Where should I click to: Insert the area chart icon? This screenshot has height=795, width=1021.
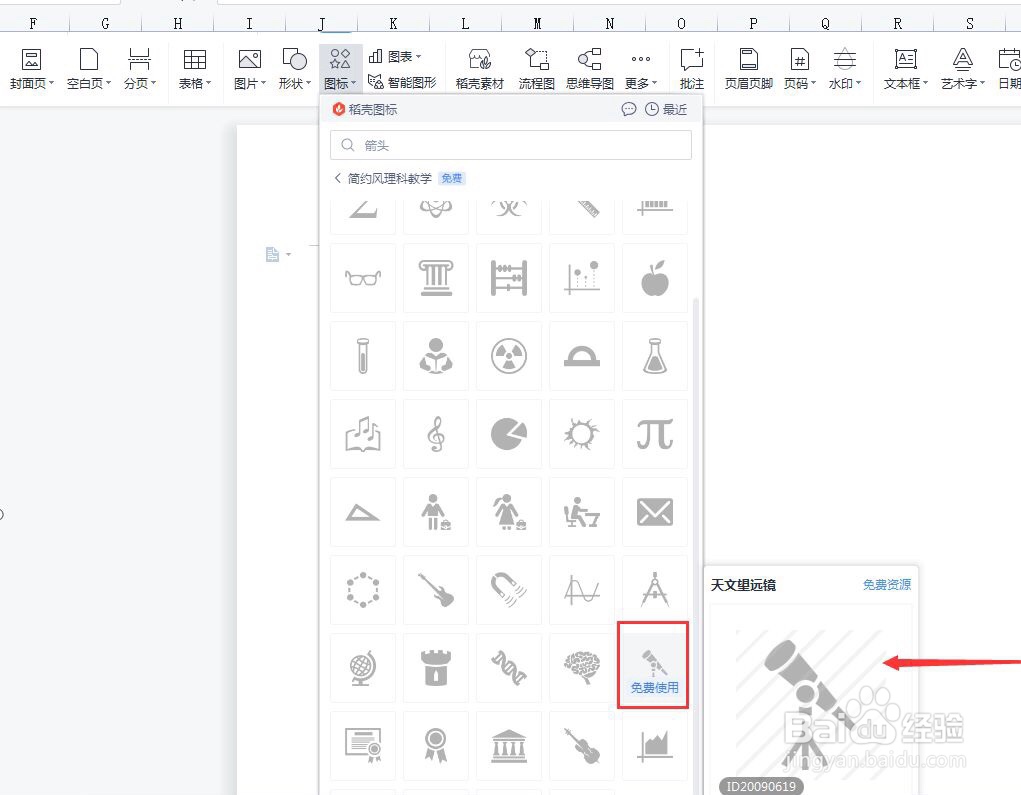click(654, 746)
